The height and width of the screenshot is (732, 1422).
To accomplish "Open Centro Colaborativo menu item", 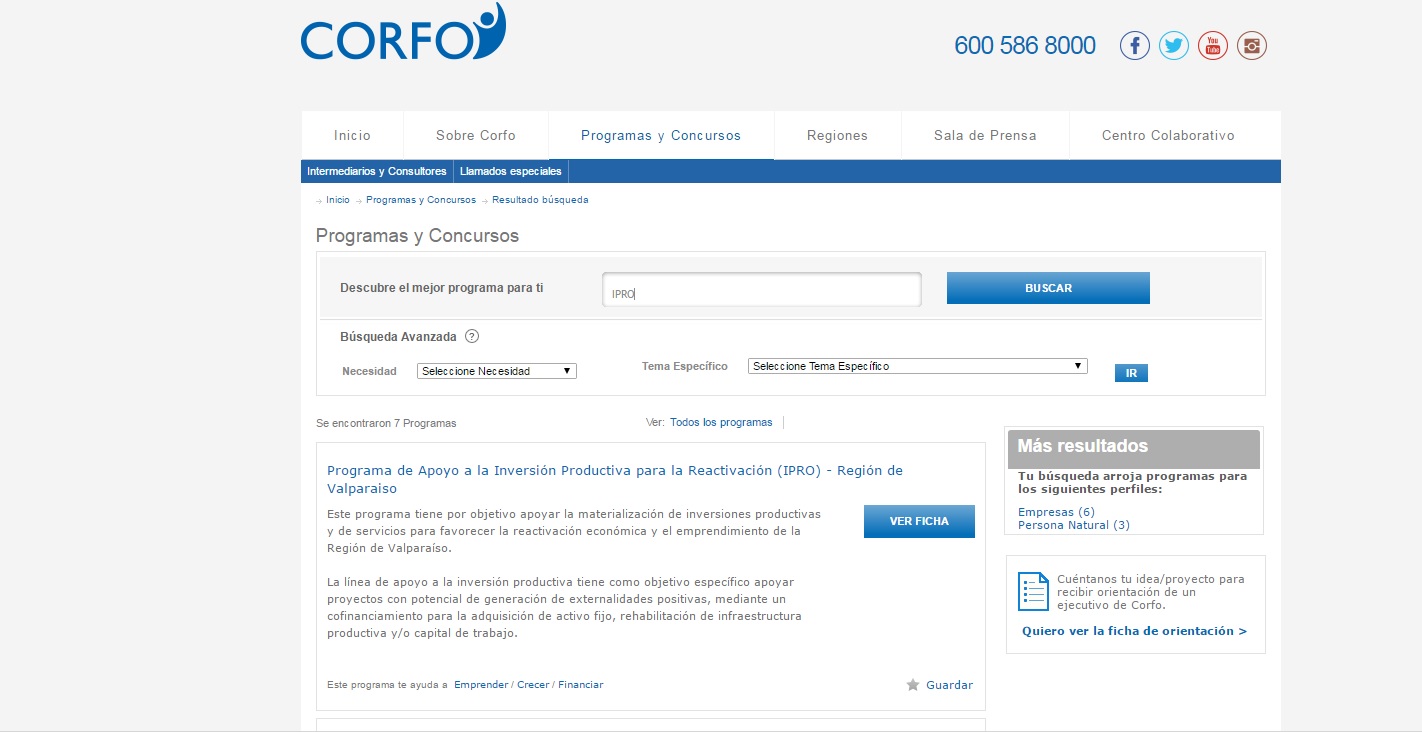I will [1168, 135].
